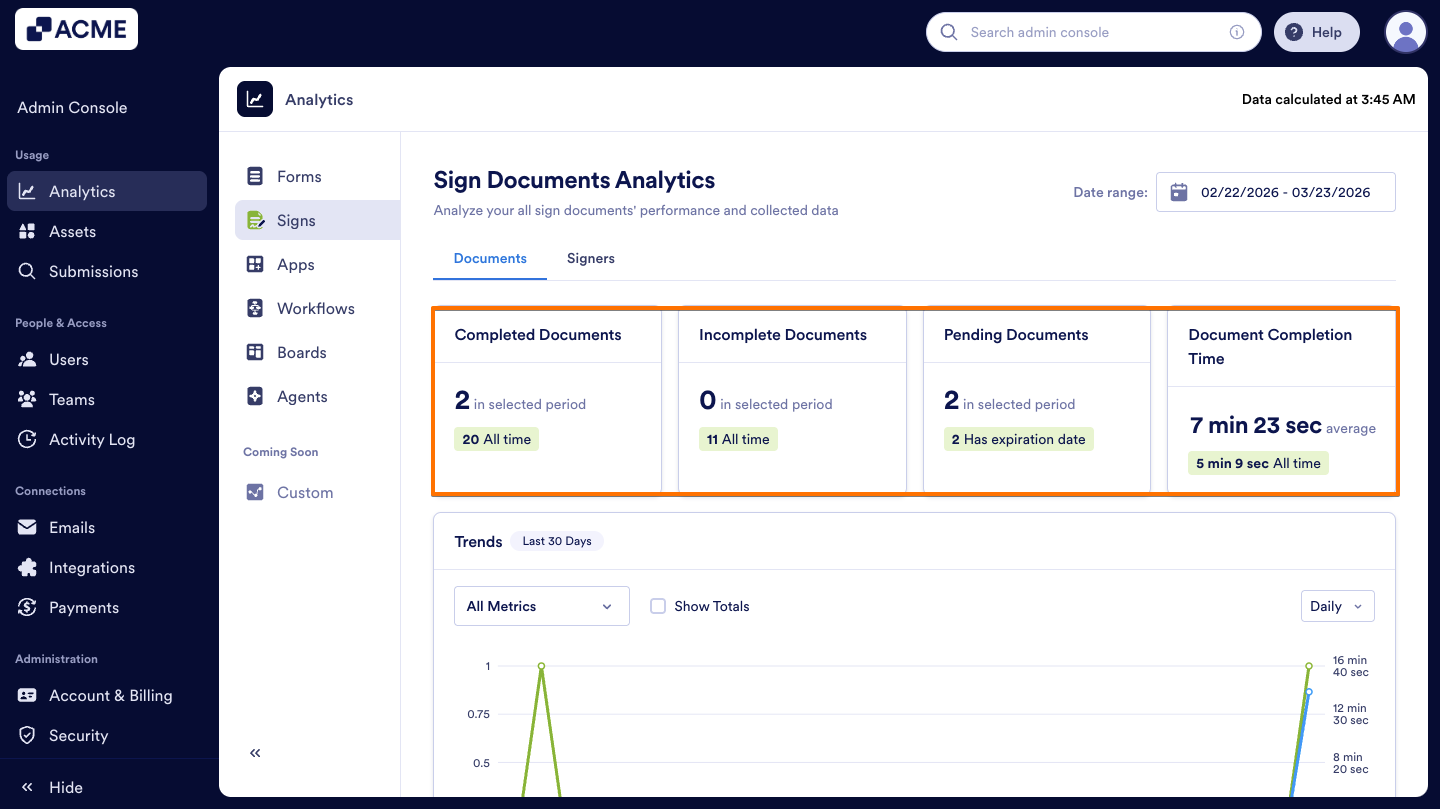Collapse the Analytics sub-menu with double chevron
1440x809 pixels.
[255, 752]
